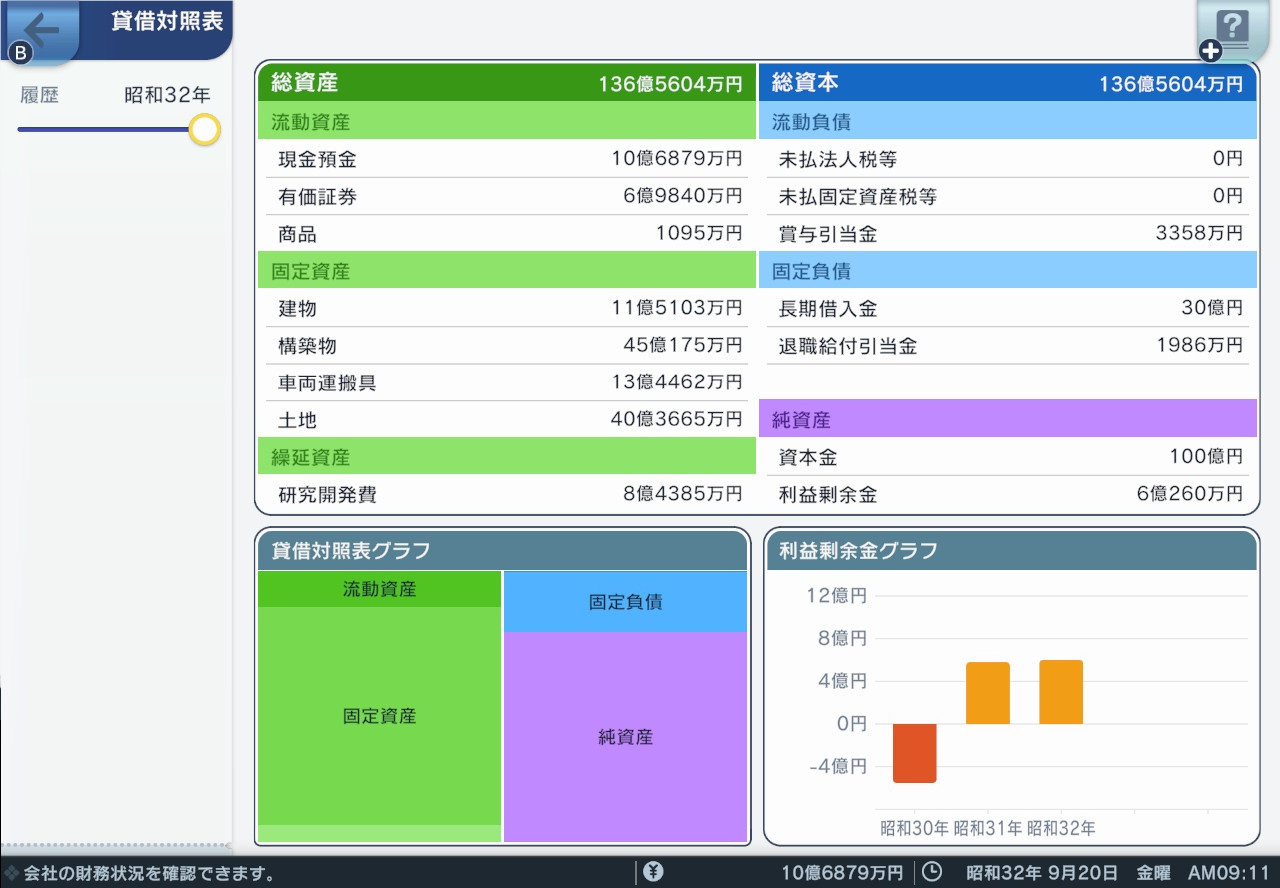The width and height of the screenshot is (1280, 888).
Task: Select the 商品 row
Action: tap(507, 233)
